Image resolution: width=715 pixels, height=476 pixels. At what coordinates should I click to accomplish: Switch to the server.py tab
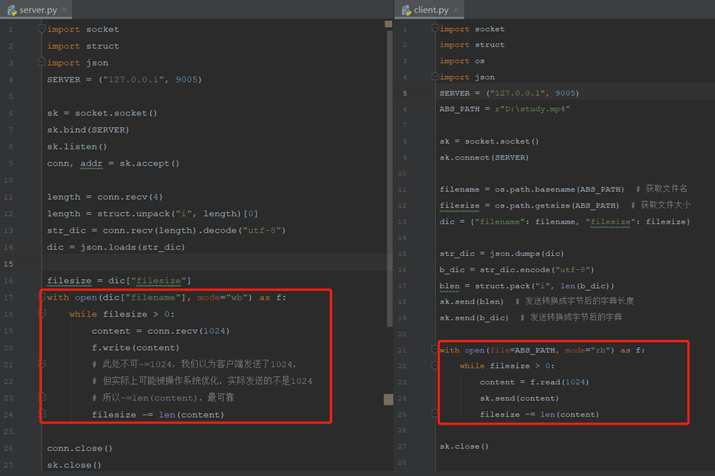(x=36, y=10)
